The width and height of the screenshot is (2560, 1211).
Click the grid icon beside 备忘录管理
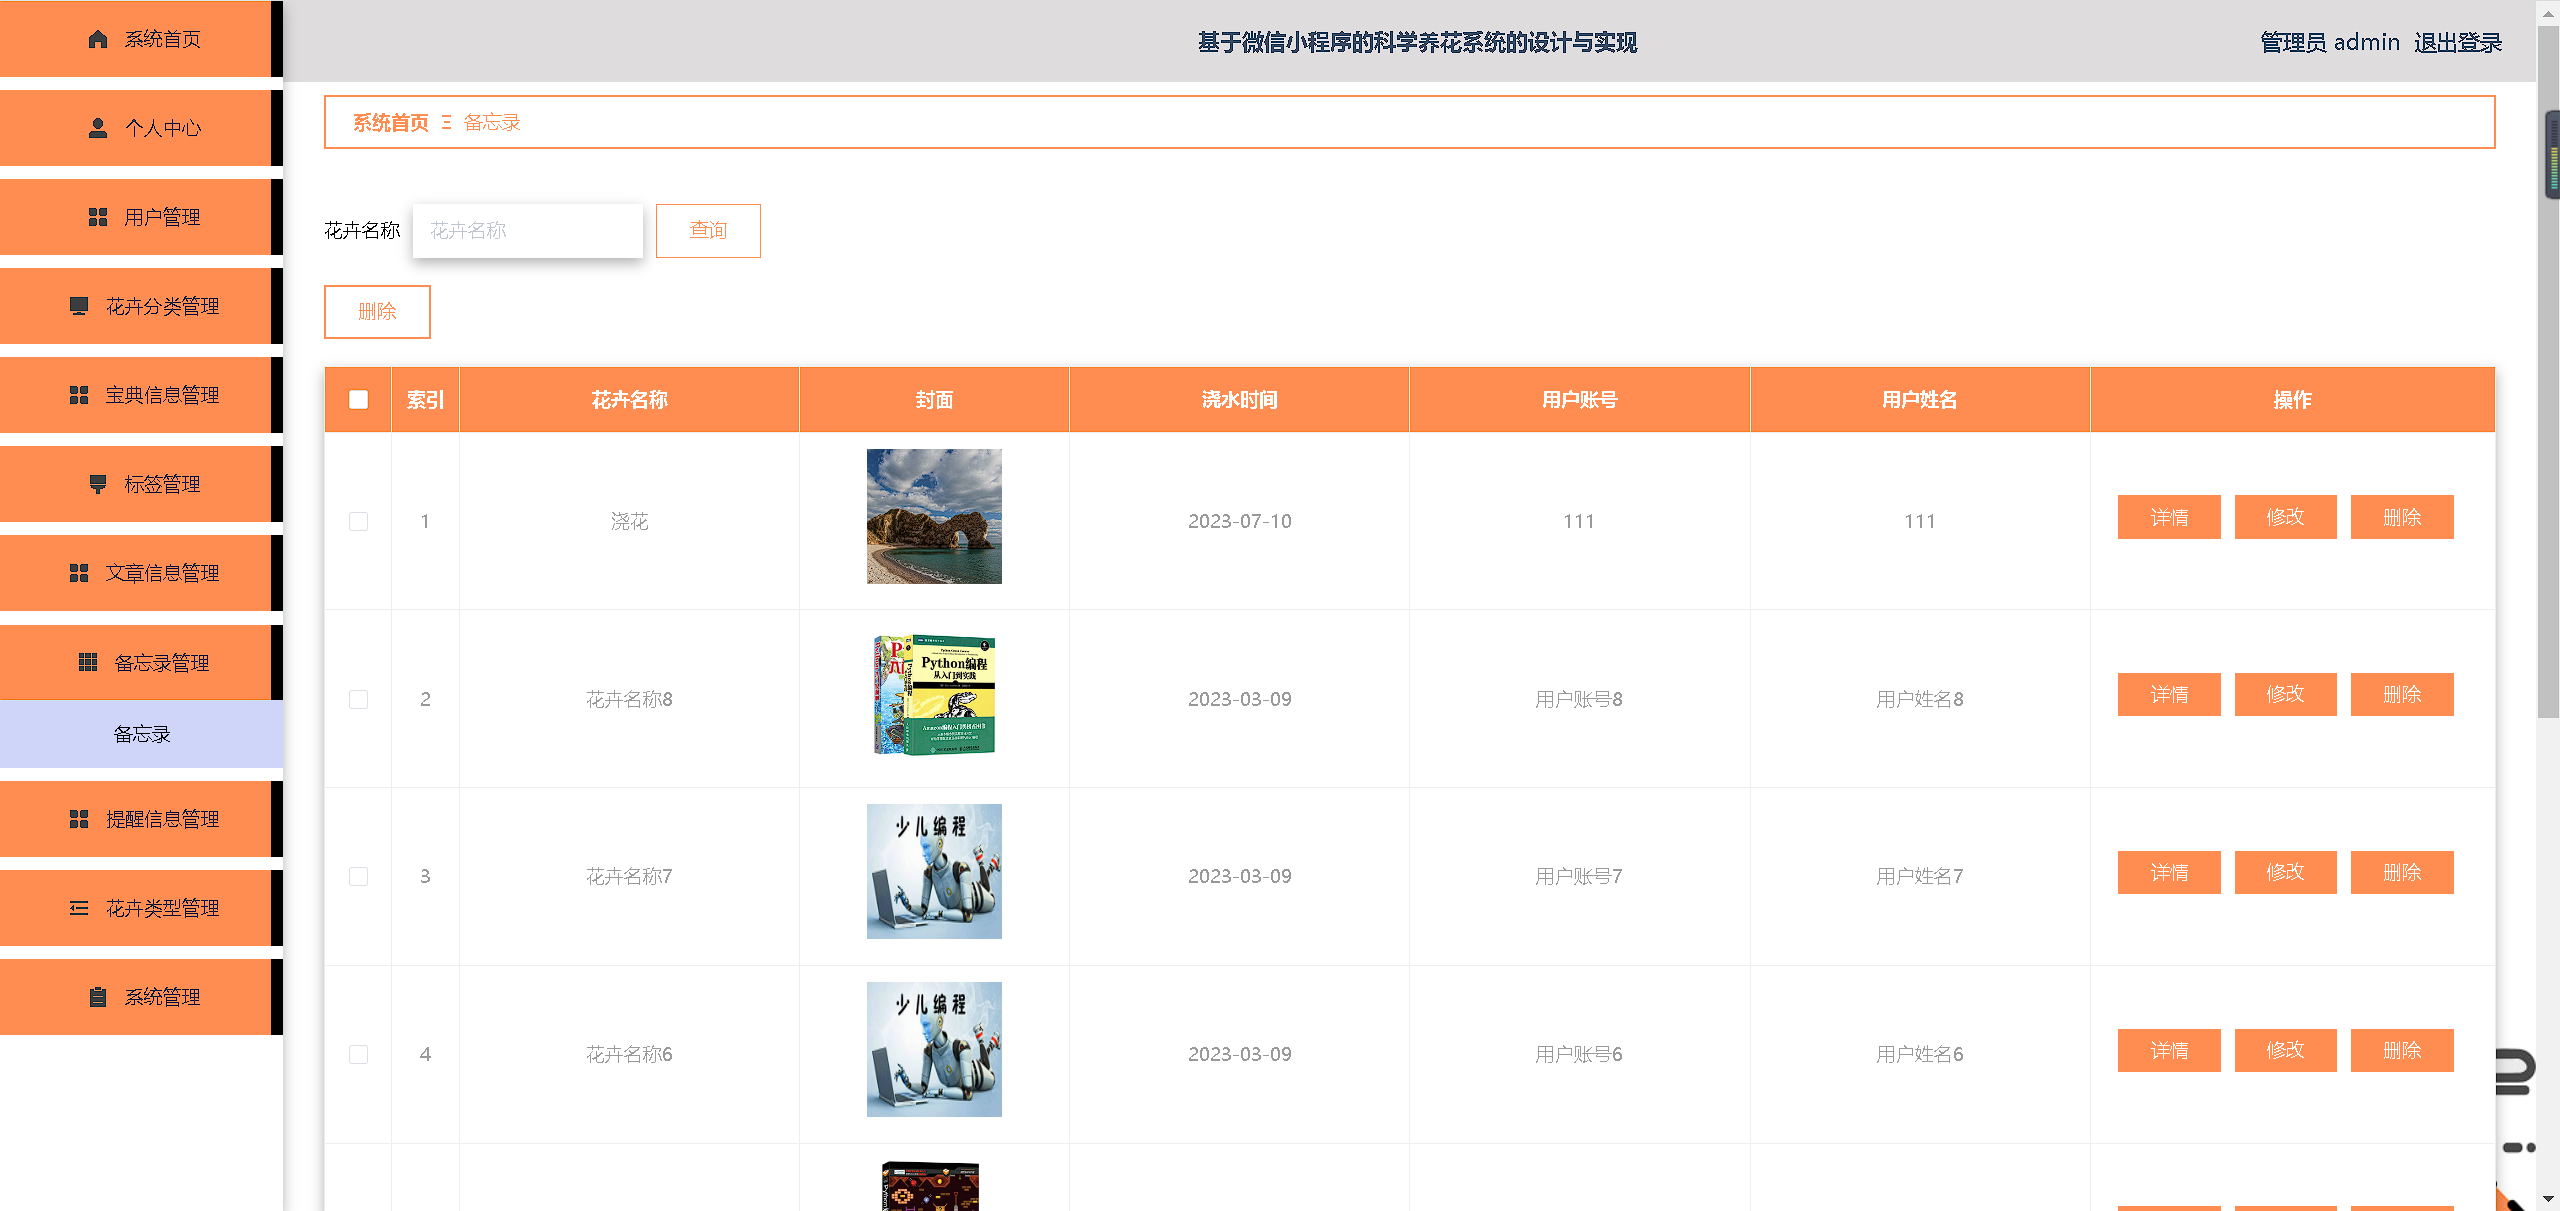click(x=88, y=662)
